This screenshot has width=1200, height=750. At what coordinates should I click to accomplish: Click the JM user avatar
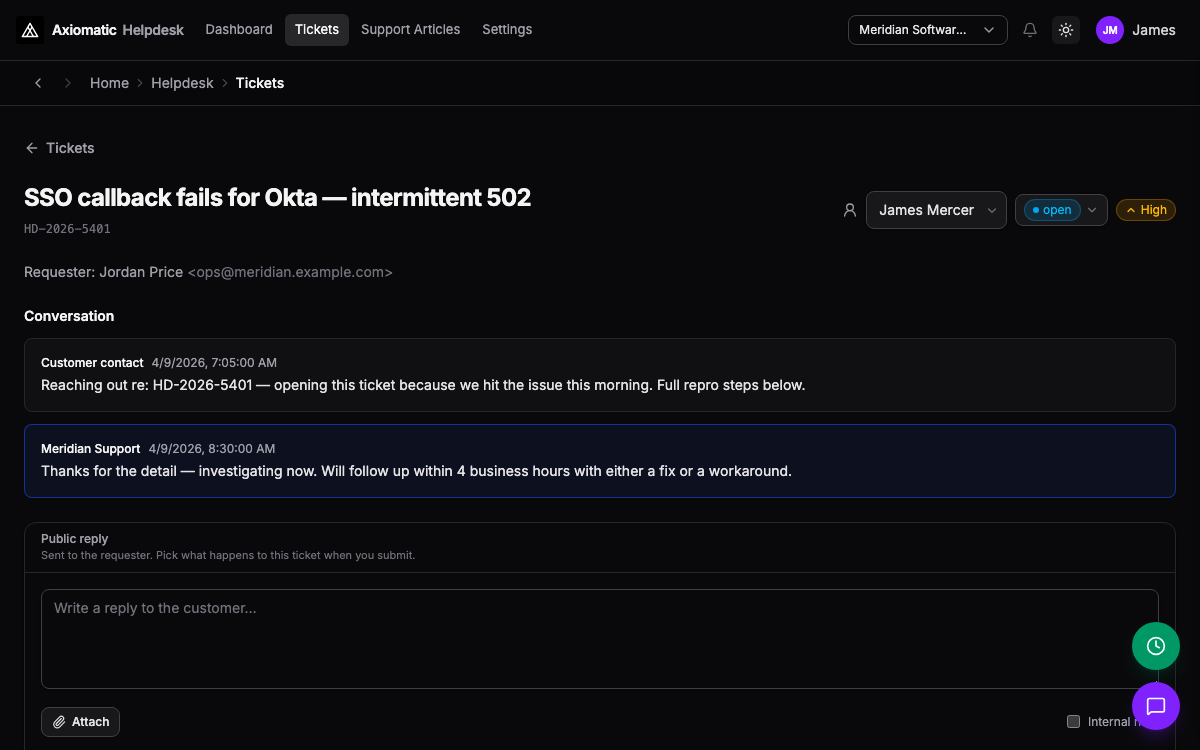tap(1110, 30)
